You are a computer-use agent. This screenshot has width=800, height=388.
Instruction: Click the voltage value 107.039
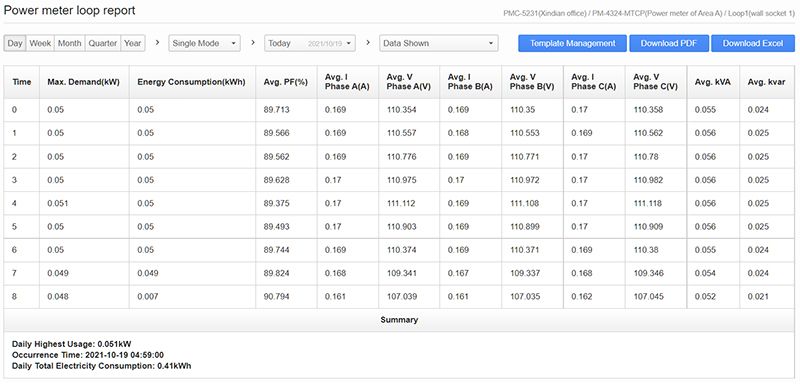(x=402, y=297)
